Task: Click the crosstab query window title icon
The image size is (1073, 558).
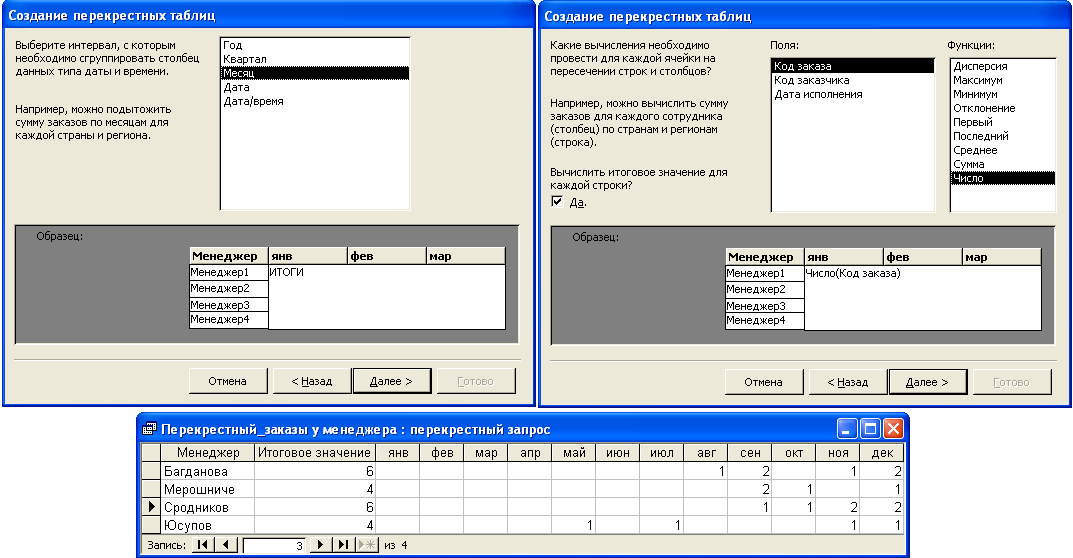Action: (x=149, y=429)
